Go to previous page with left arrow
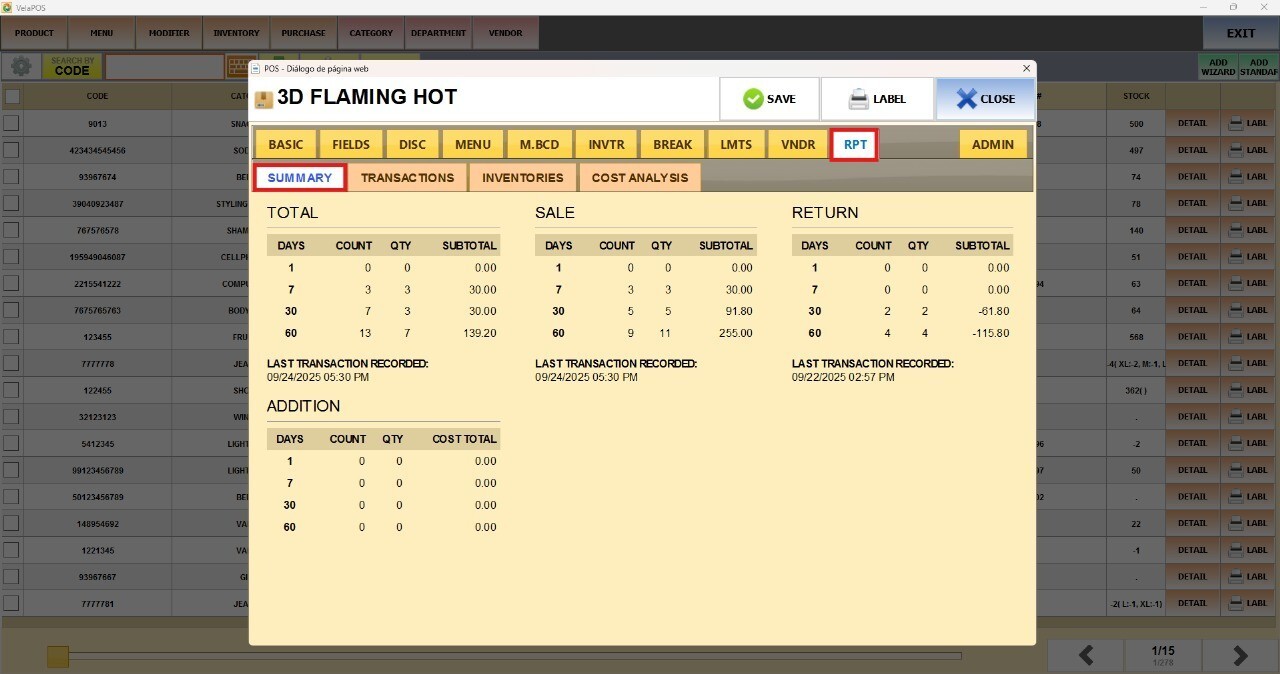 point(1085,655)
